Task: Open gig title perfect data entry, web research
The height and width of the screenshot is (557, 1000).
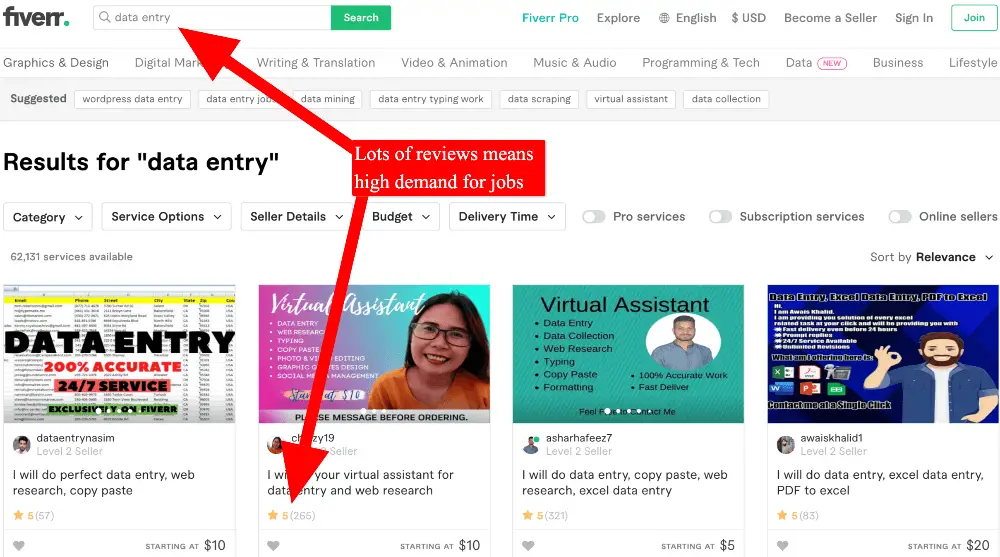Action: click(104, 482)
